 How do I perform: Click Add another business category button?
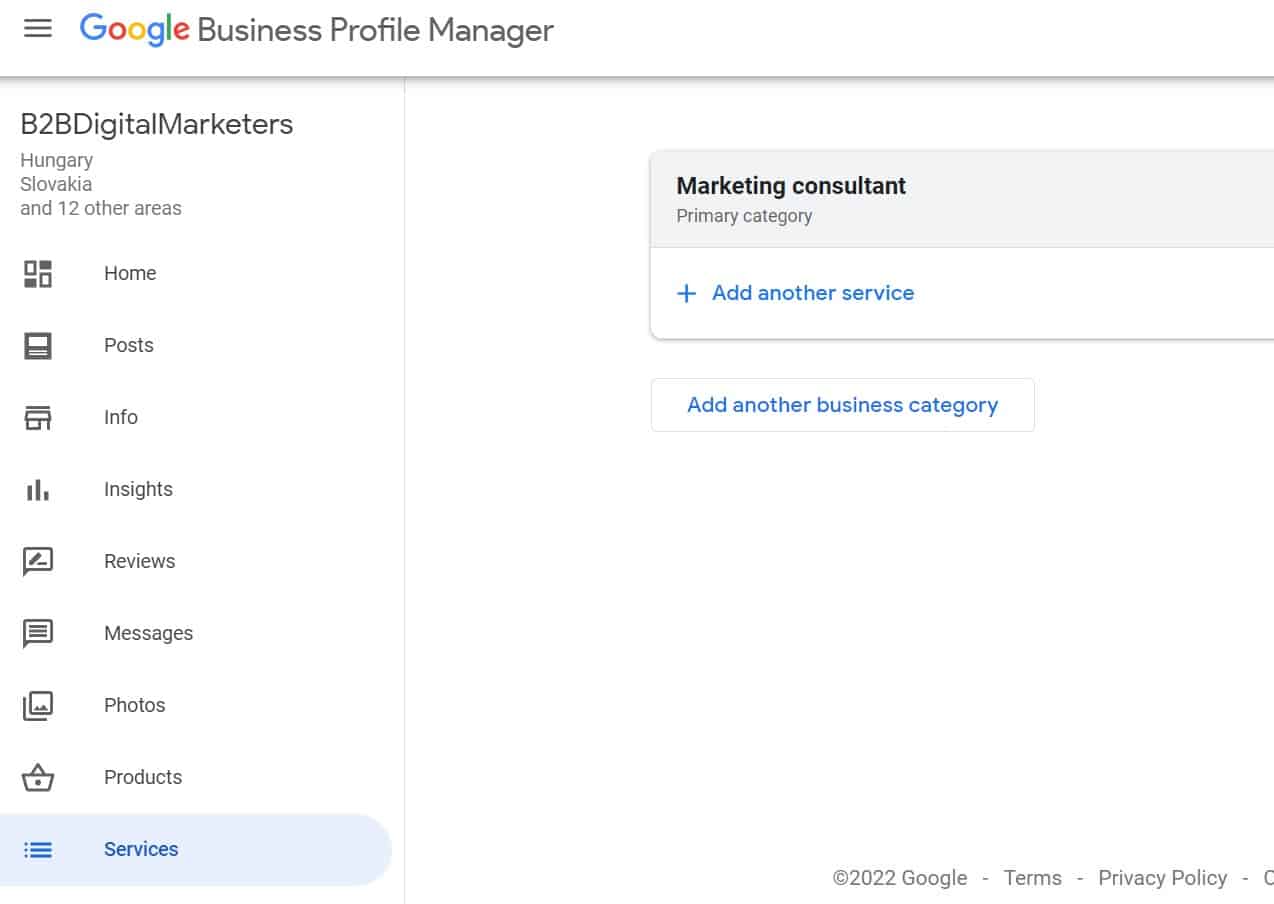pos(842,405)
